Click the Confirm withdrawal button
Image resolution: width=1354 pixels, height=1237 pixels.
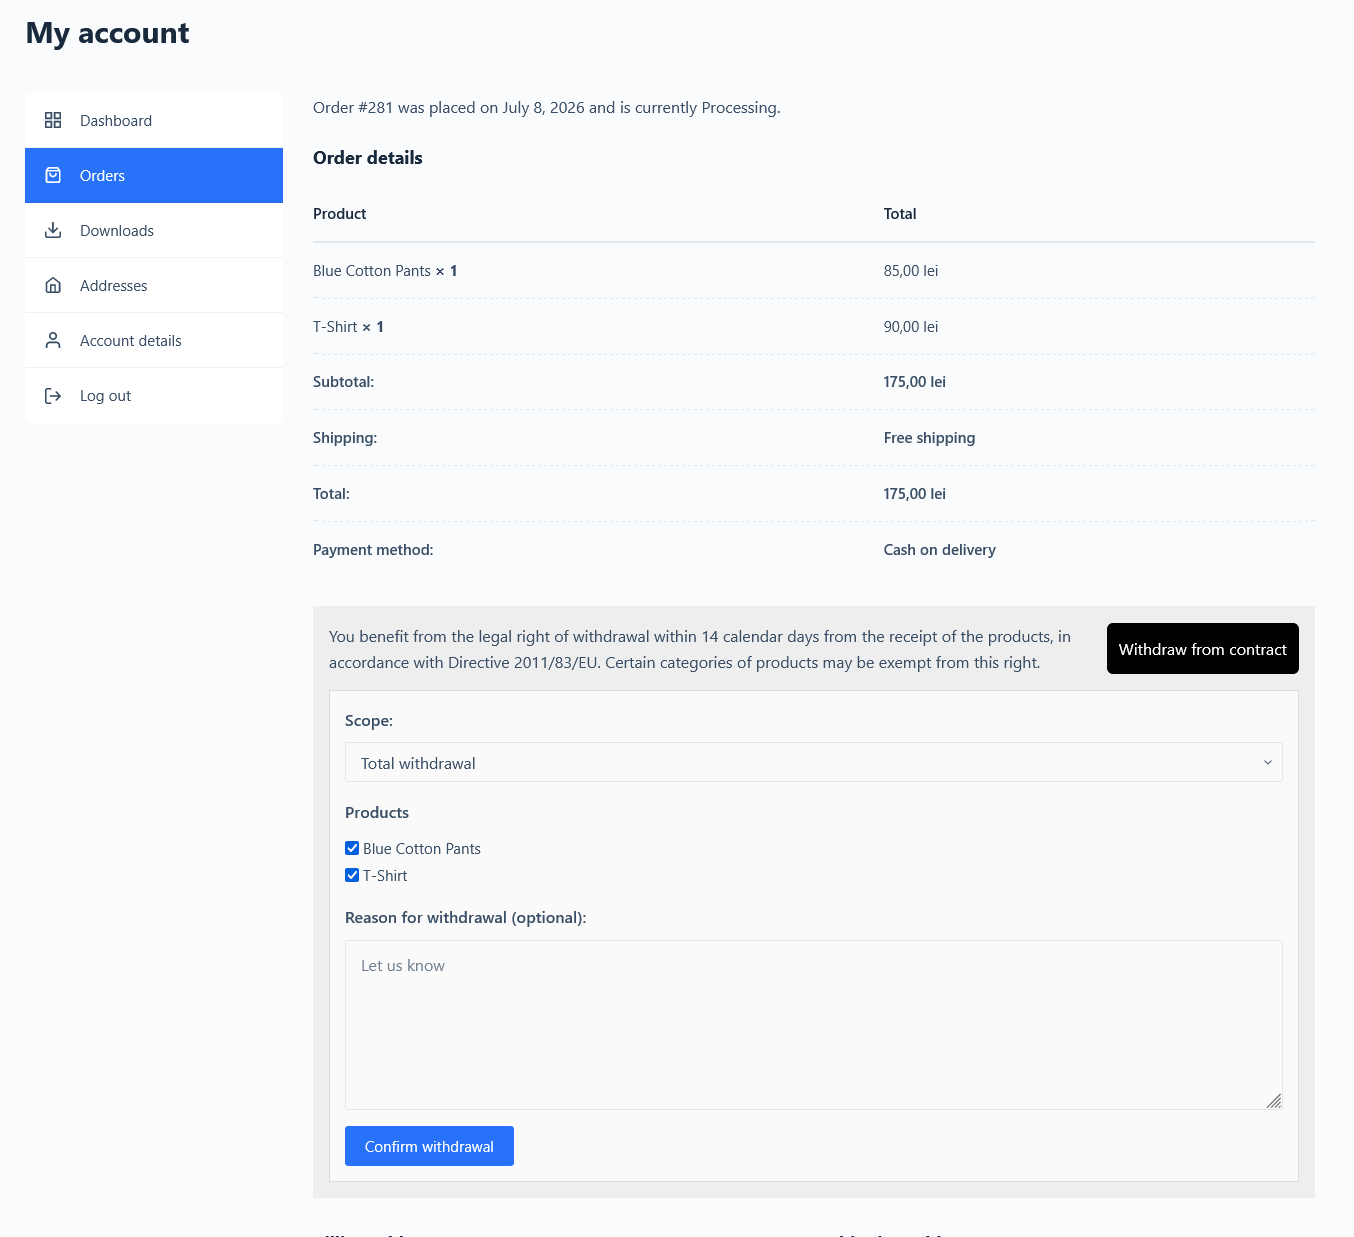pyautogui.click(x=429, y=1146)
